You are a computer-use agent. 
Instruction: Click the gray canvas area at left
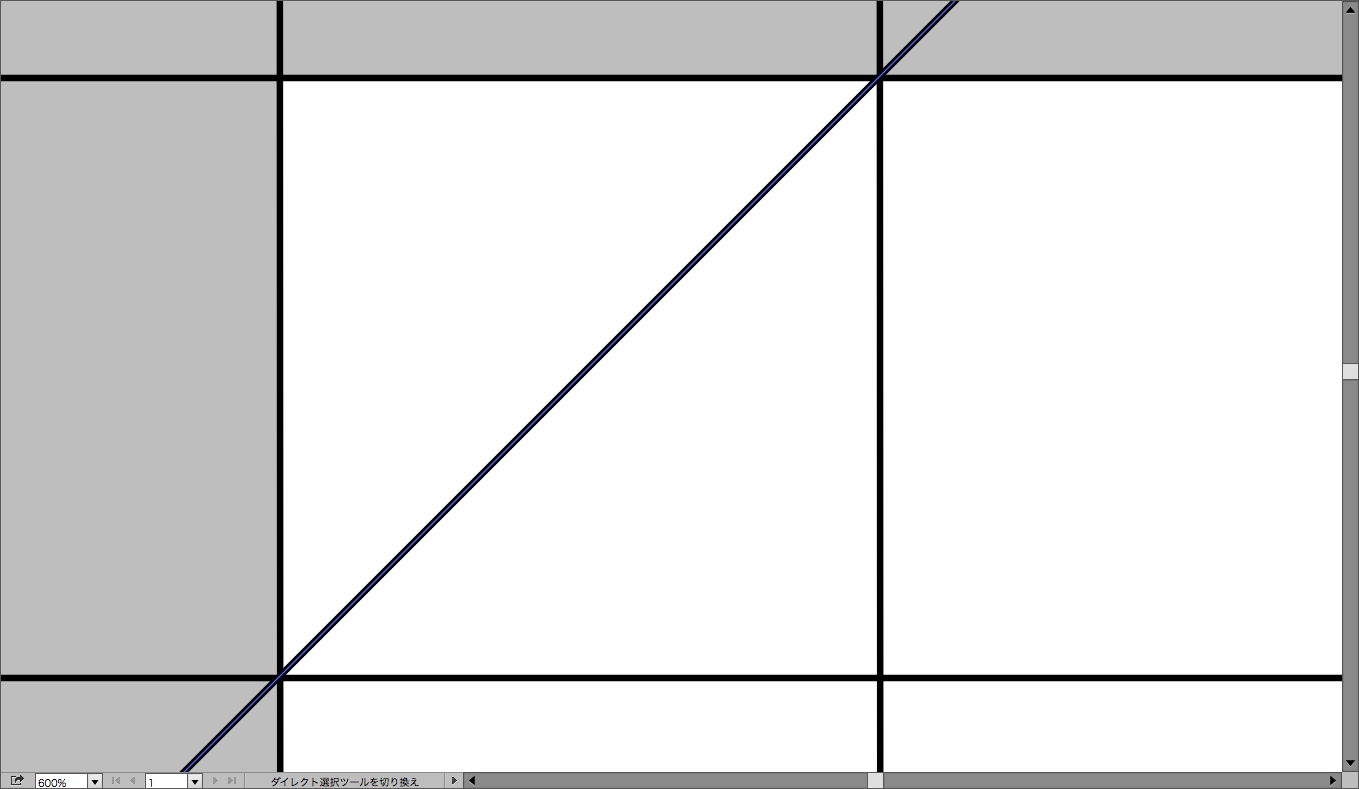138,378
